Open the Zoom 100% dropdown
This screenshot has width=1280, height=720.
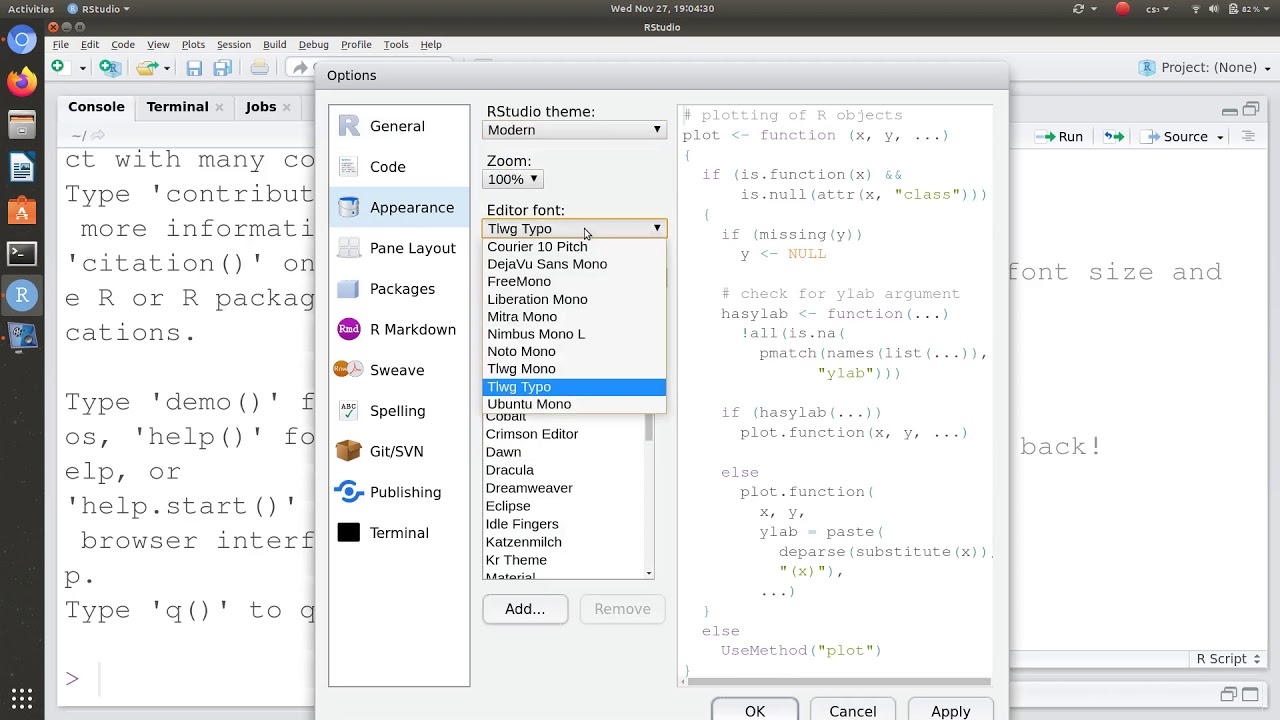coord(512,179)
